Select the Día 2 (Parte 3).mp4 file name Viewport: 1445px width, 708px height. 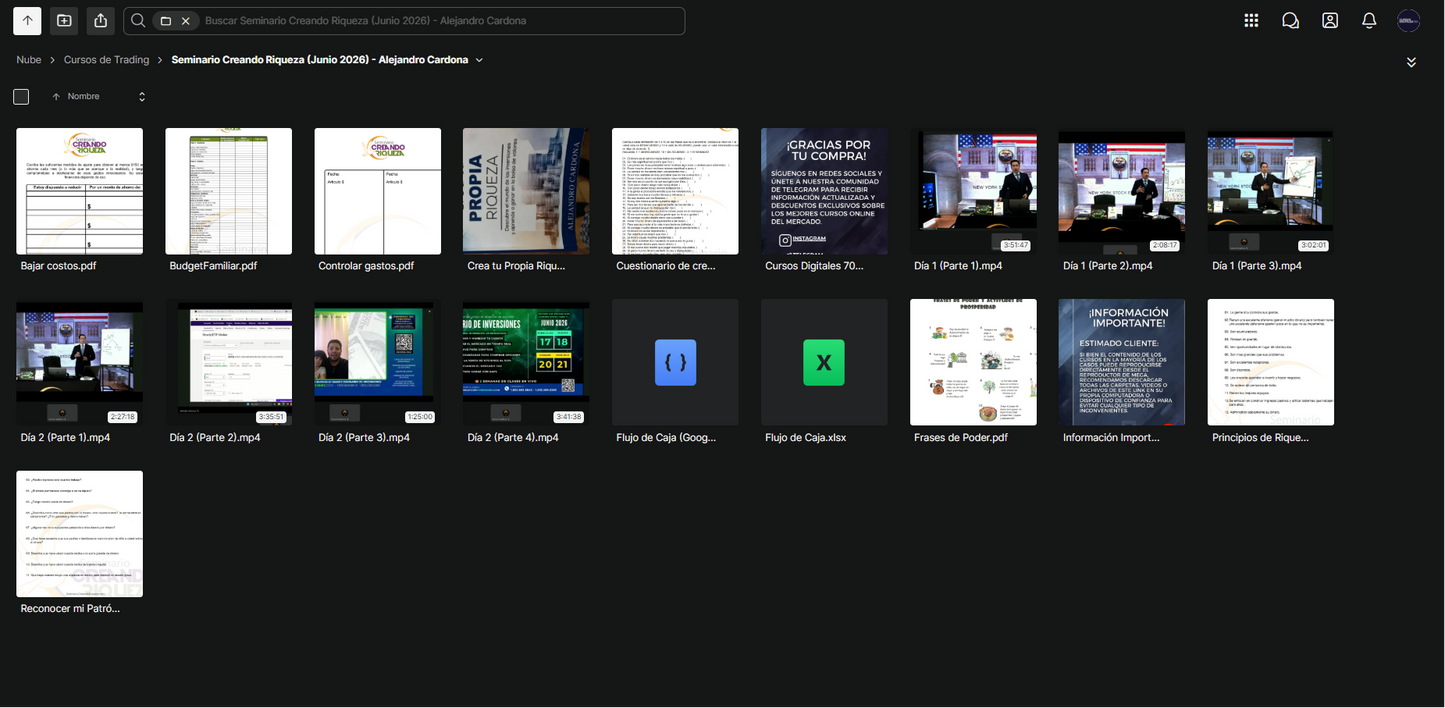click(x=364, y=437)
